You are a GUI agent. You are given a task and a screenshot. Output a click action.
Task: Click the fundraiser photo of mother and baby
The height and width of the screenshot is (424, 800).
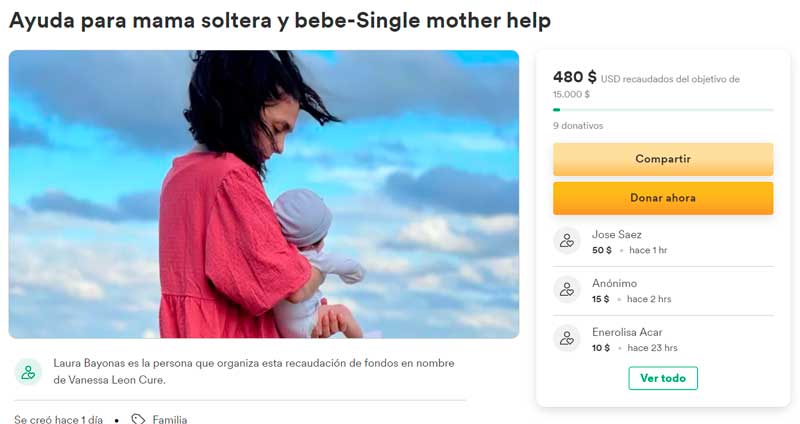click(x=264, y=194)
